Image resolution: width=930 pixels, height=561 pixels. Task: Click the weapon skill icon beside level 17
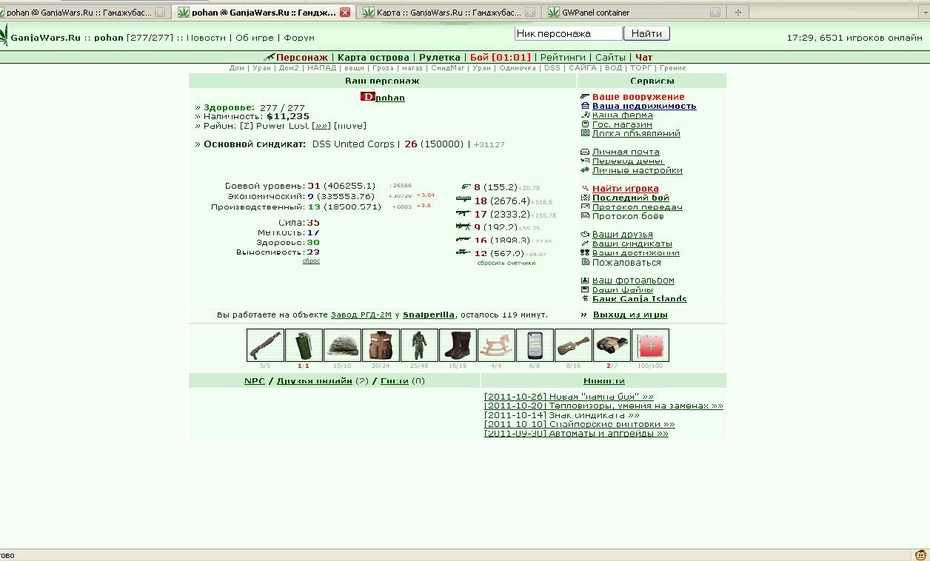463,213
